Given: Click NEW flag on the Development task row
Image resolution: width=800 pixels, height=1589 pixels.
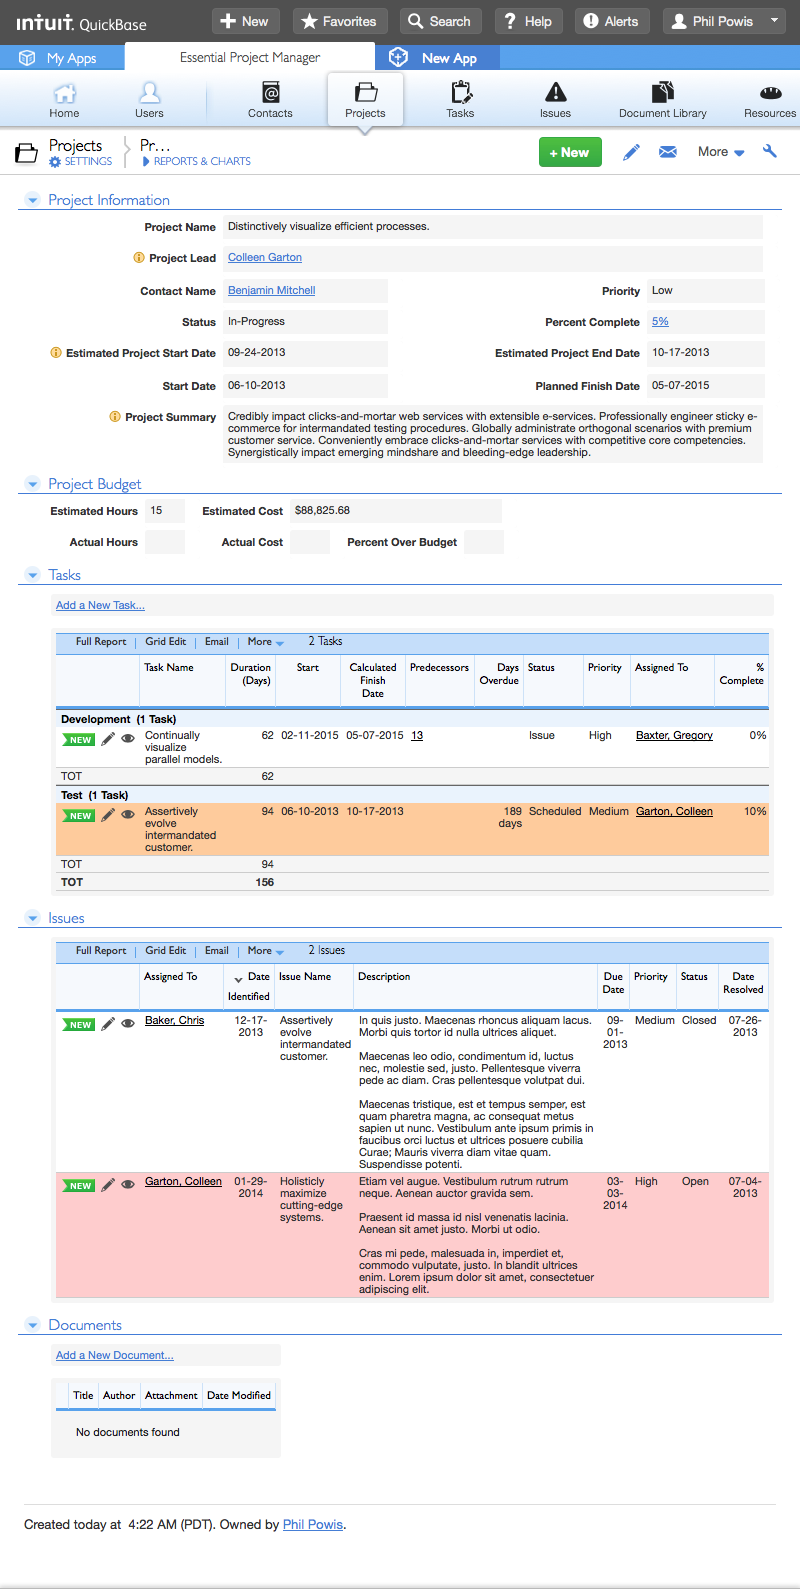Looking at the screenshot, I should tap(78, 740).
